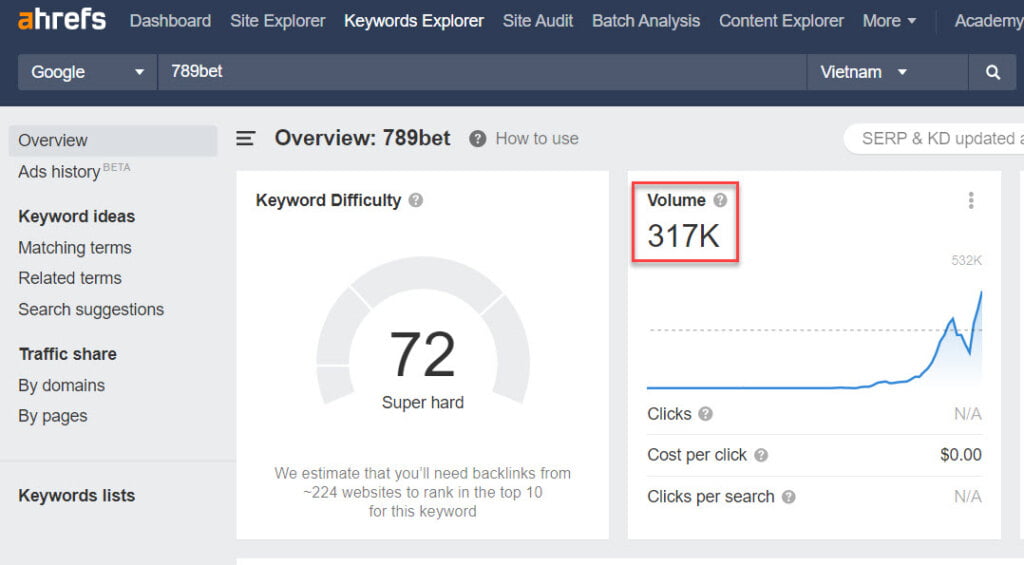The width and height of the screenshot is (1024, 565).
Task: Open Site Explorer from the top navigation
Action: click(278, 20)
